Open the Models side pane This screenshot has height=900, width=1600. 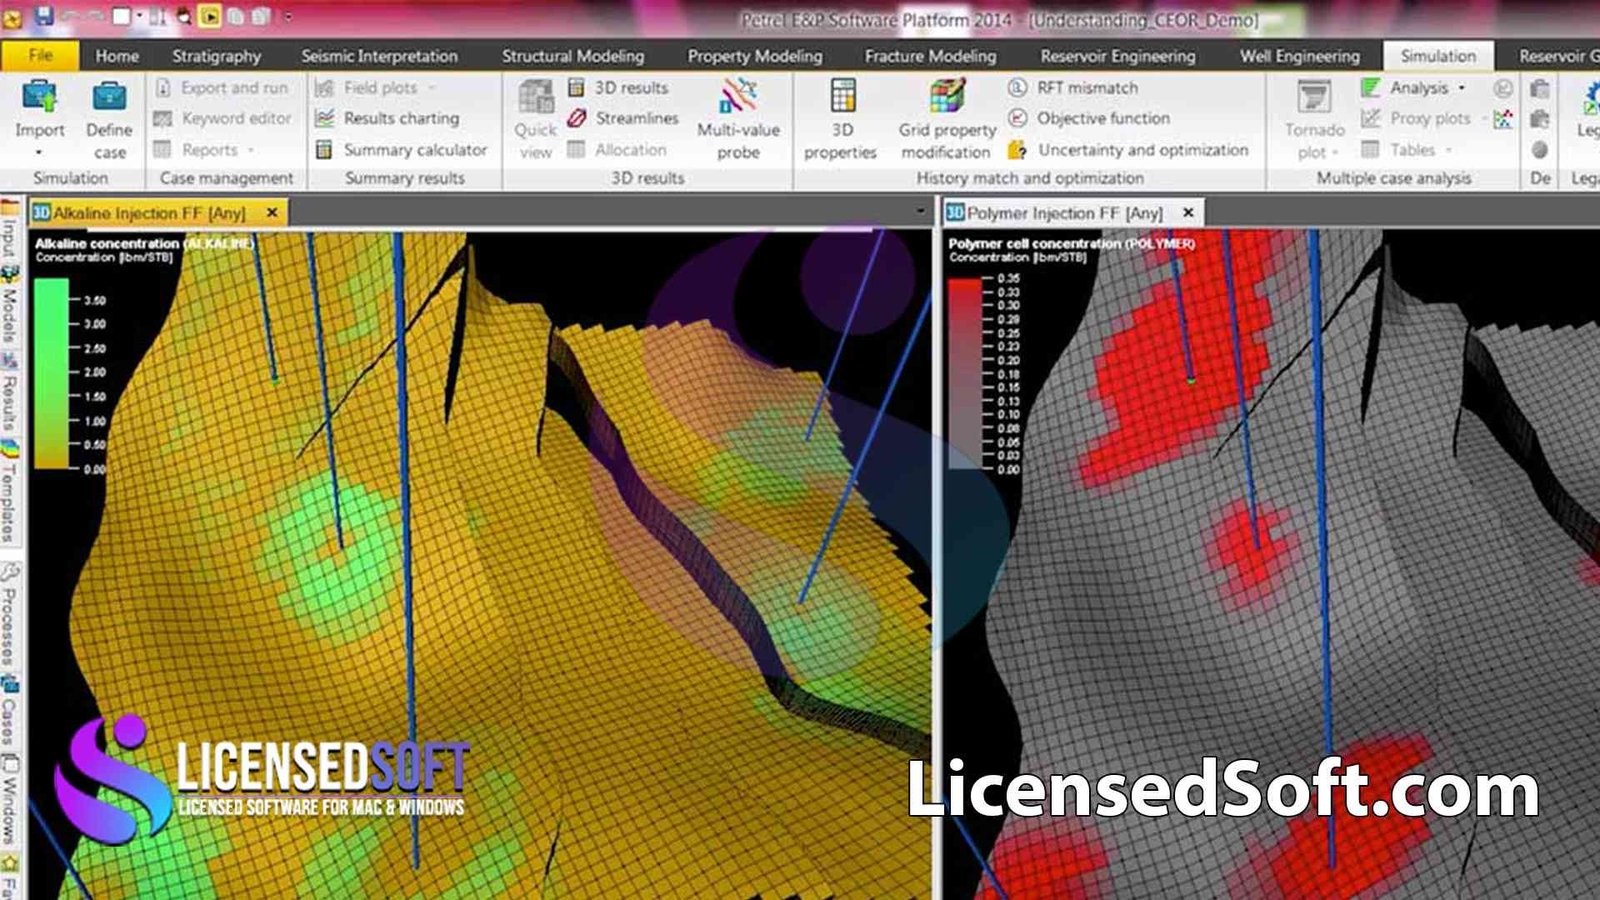(9, 305)
